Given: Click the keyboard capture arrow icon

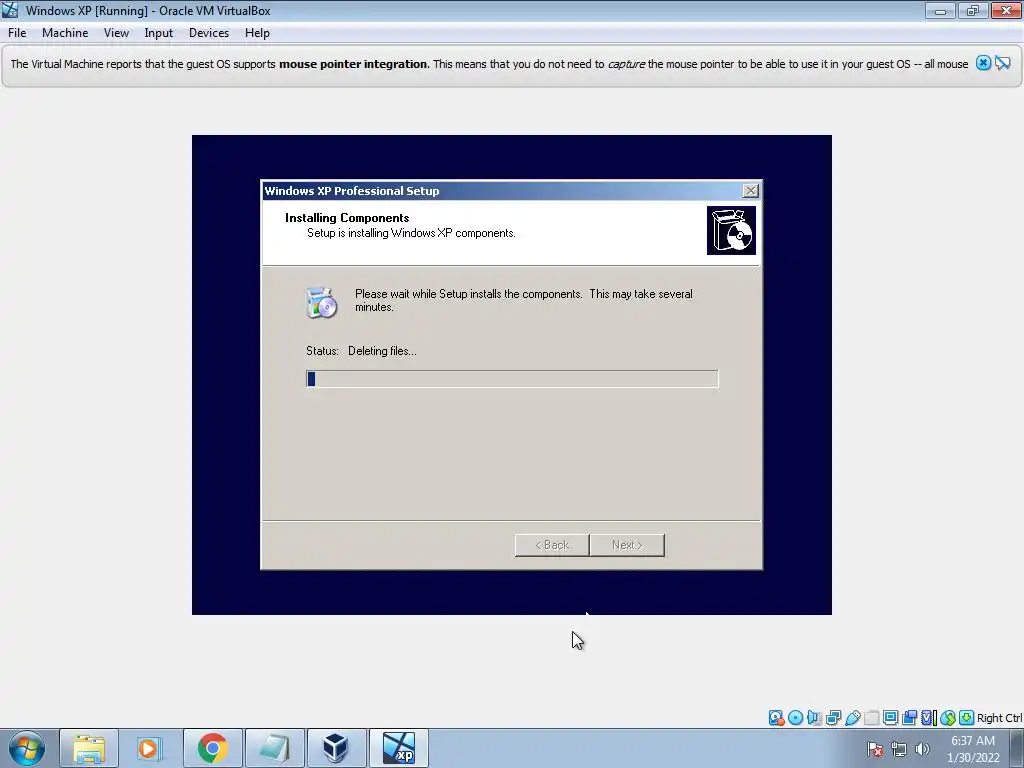Looking at the screenshot, I should [x=967, y=718].
